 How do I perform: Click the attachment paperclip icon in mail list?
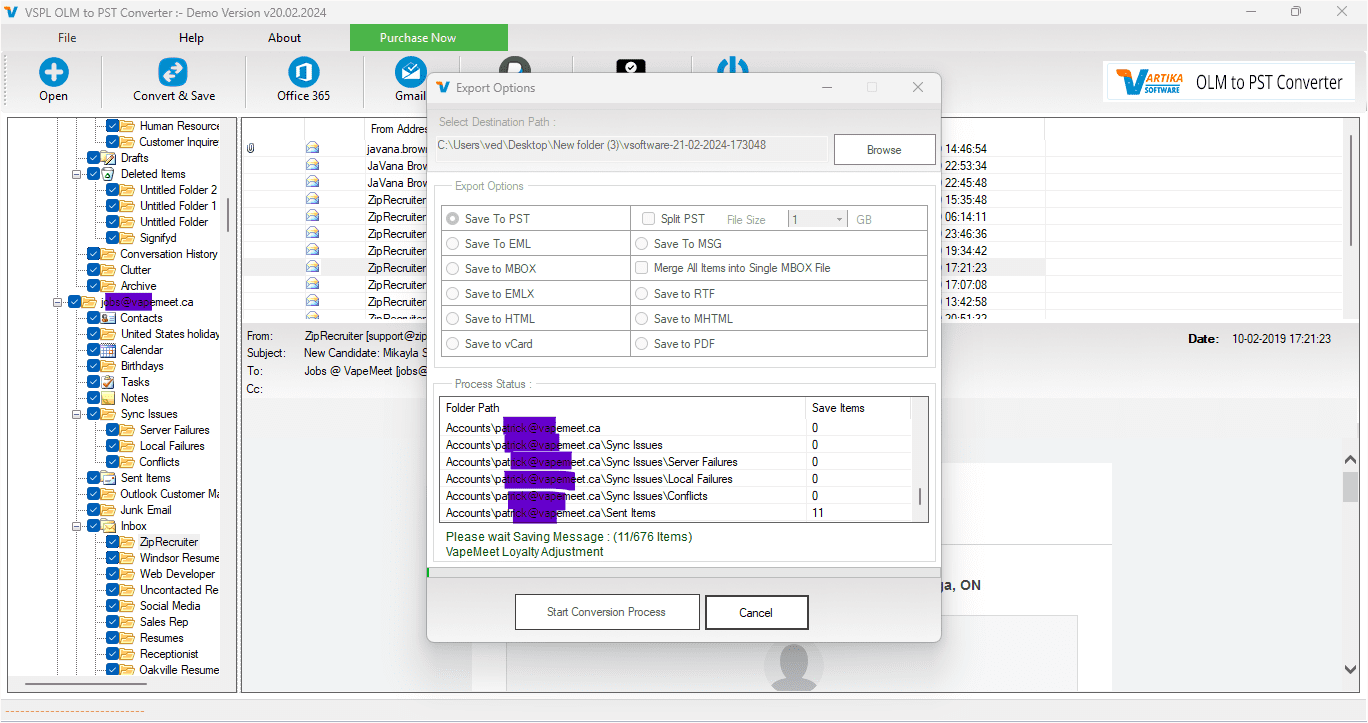coord(251,148)
